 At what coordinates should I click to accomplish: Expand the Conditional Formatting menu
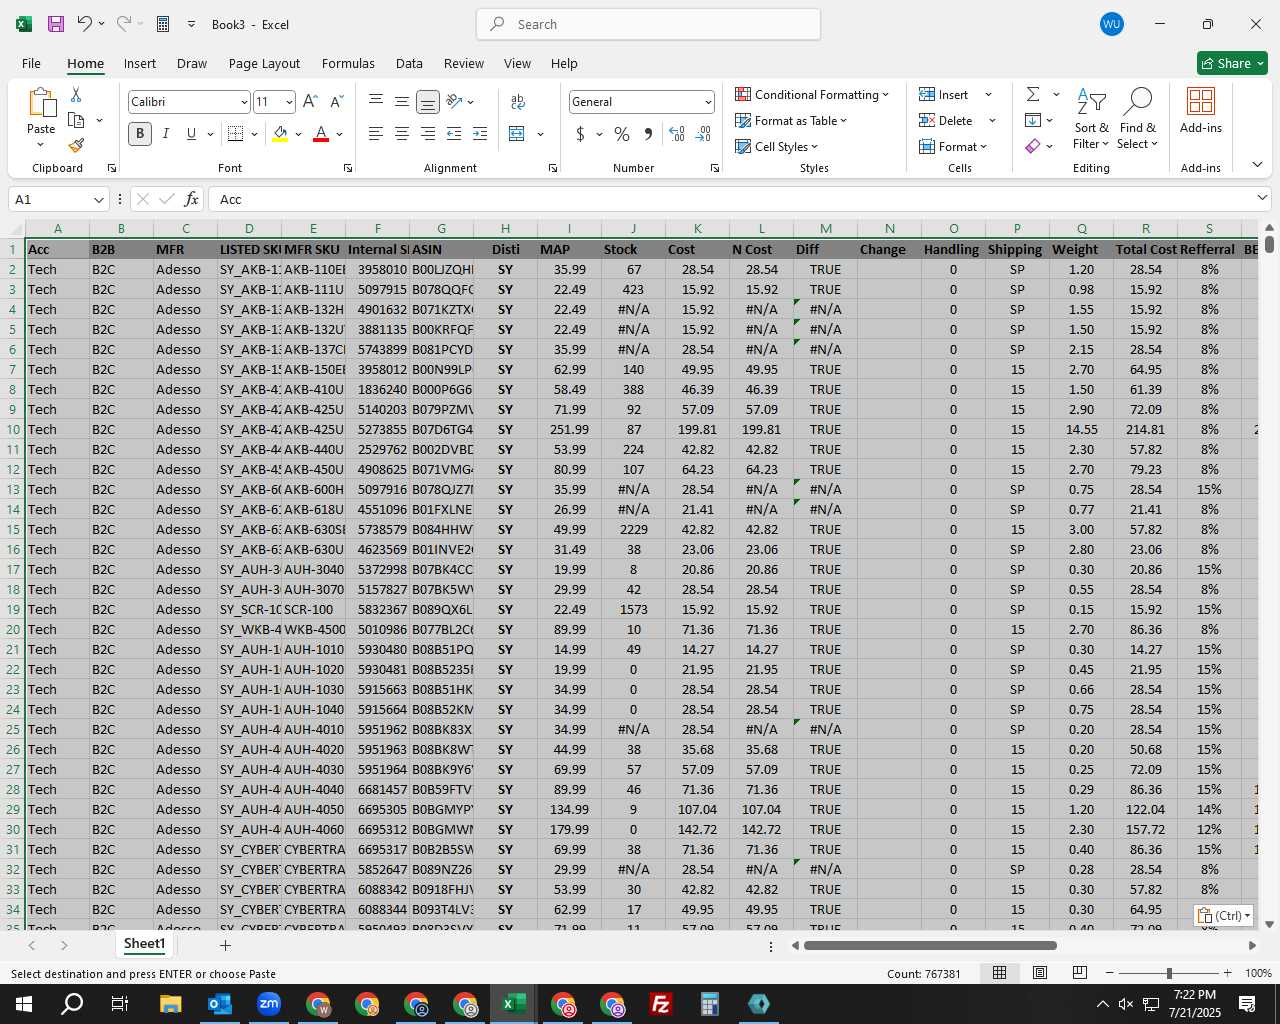coord(812,94)
